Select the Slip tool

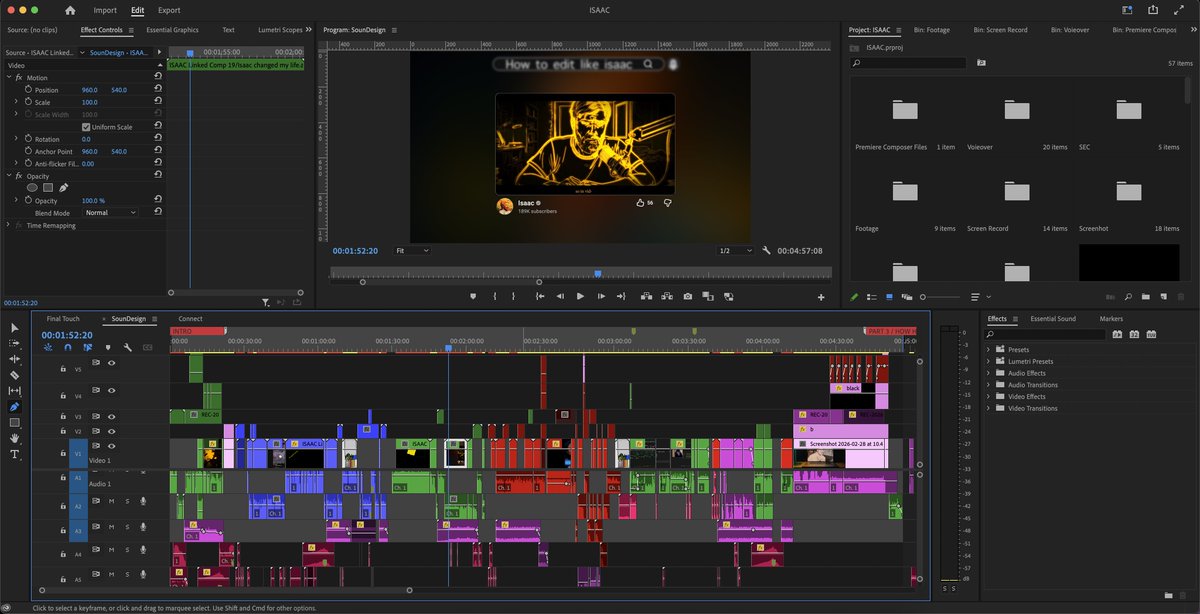14,391
